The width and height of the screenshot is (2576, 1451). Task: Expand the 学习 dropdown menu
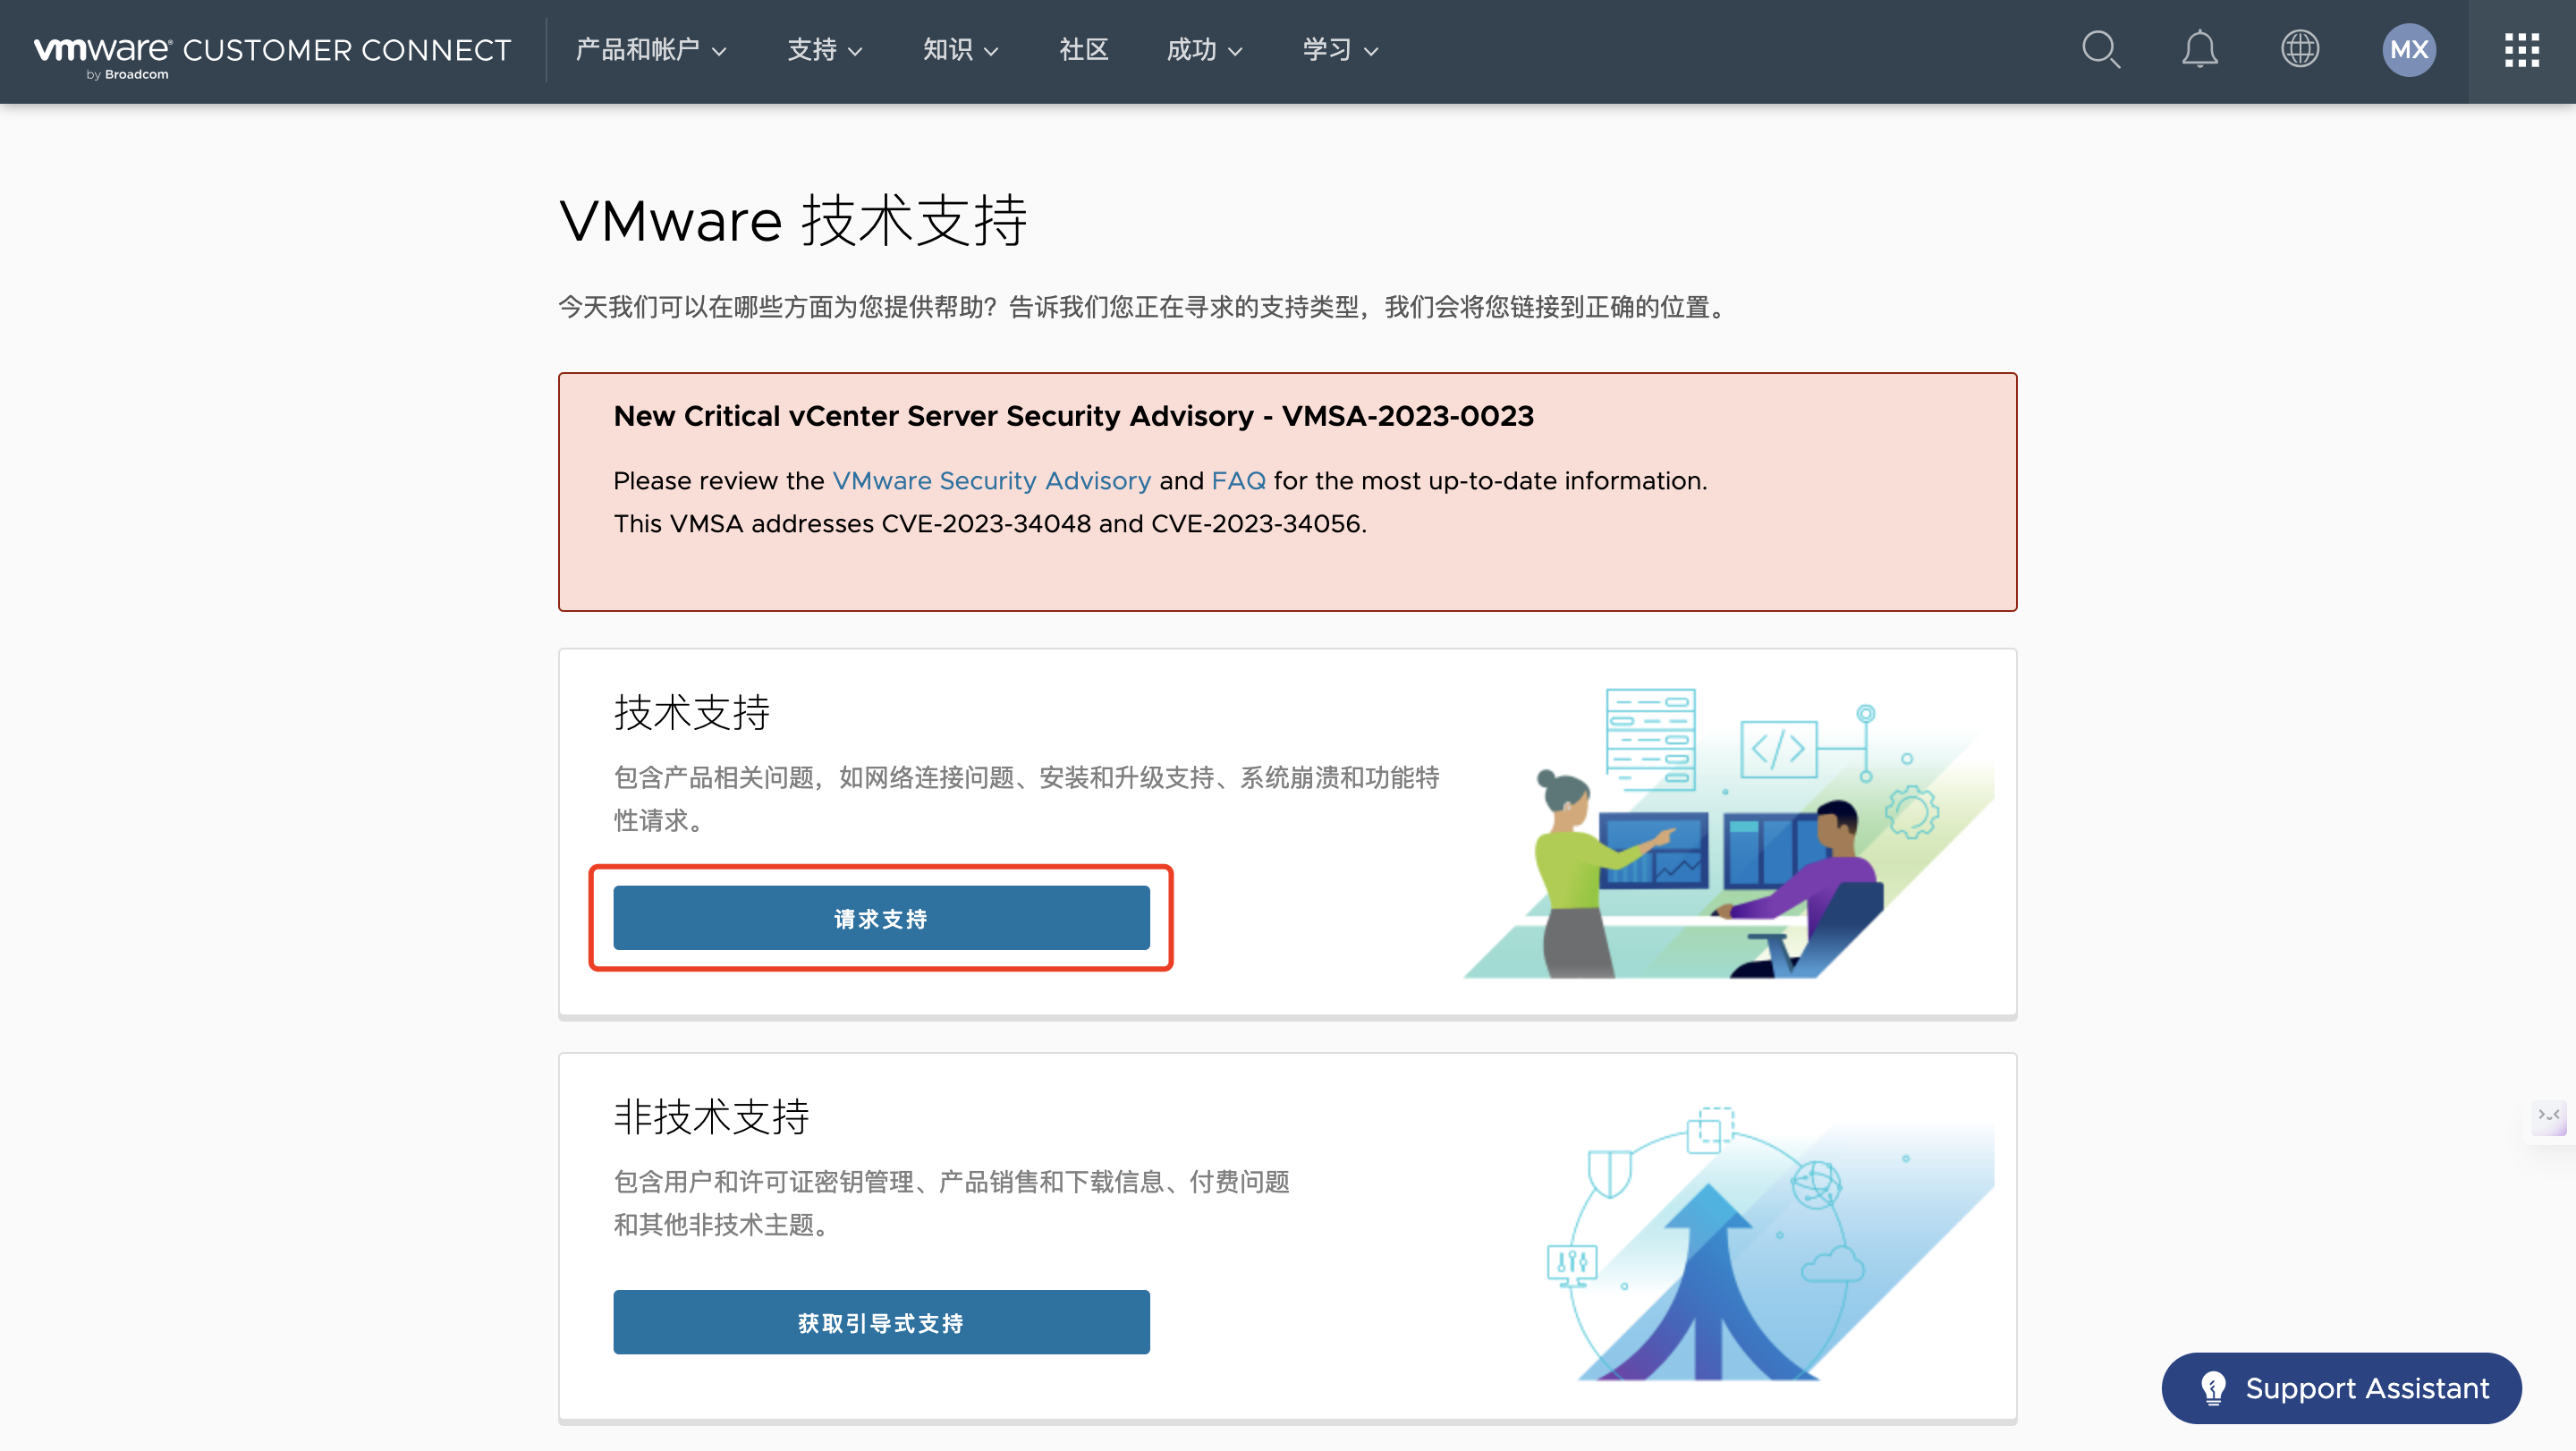coord(1341,50)
